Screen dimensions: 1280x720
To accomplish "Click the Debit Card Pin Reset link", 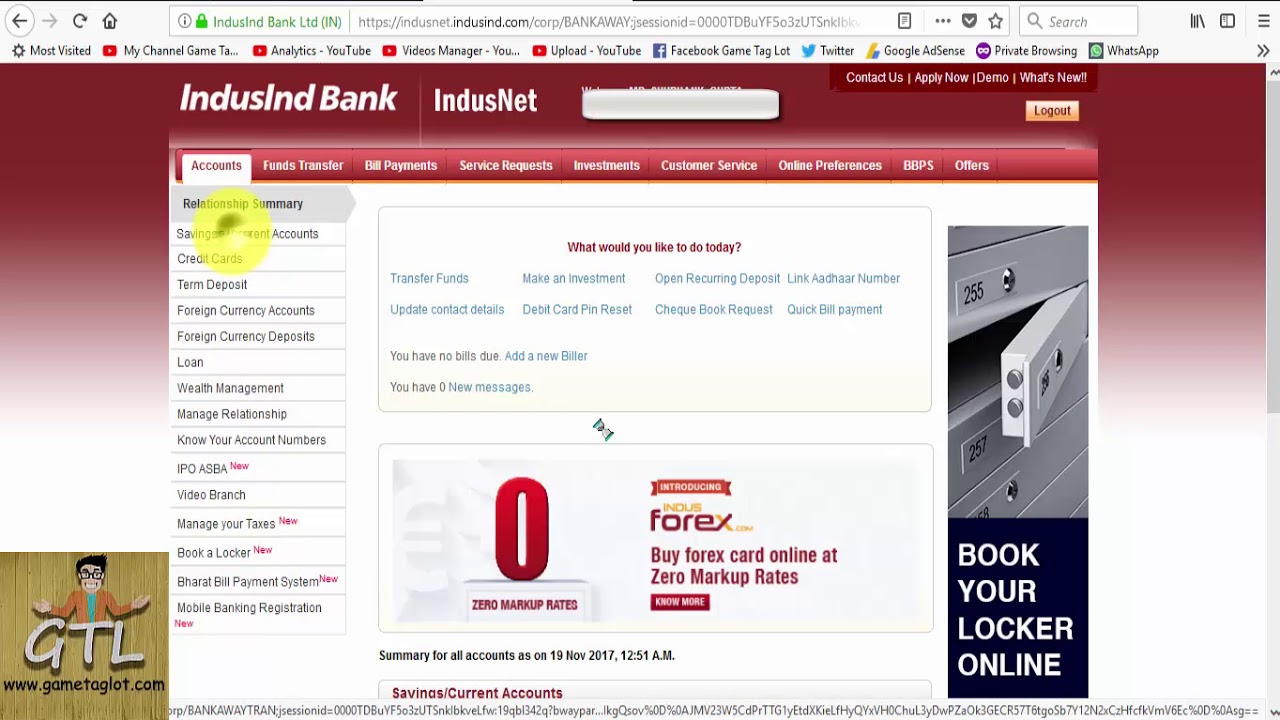I will click(x=577, y=310).
